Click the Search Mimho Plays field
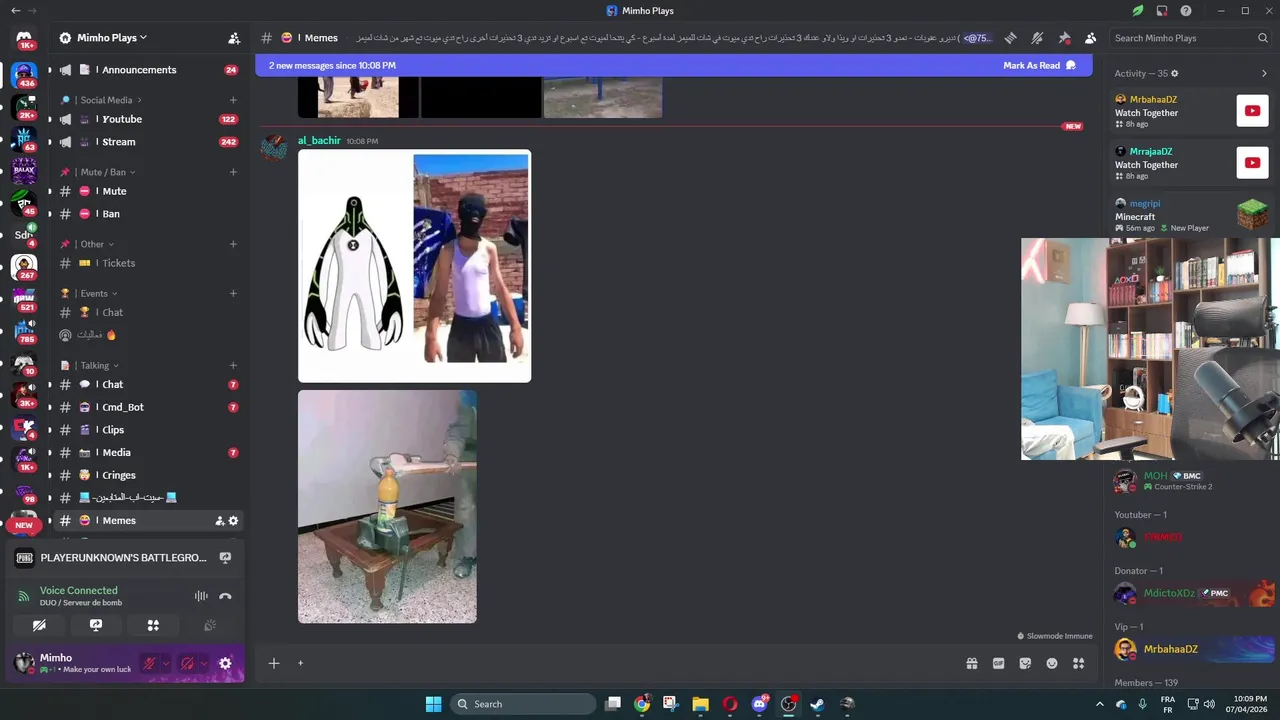 pyautogui.click(x=1190, y=38)
